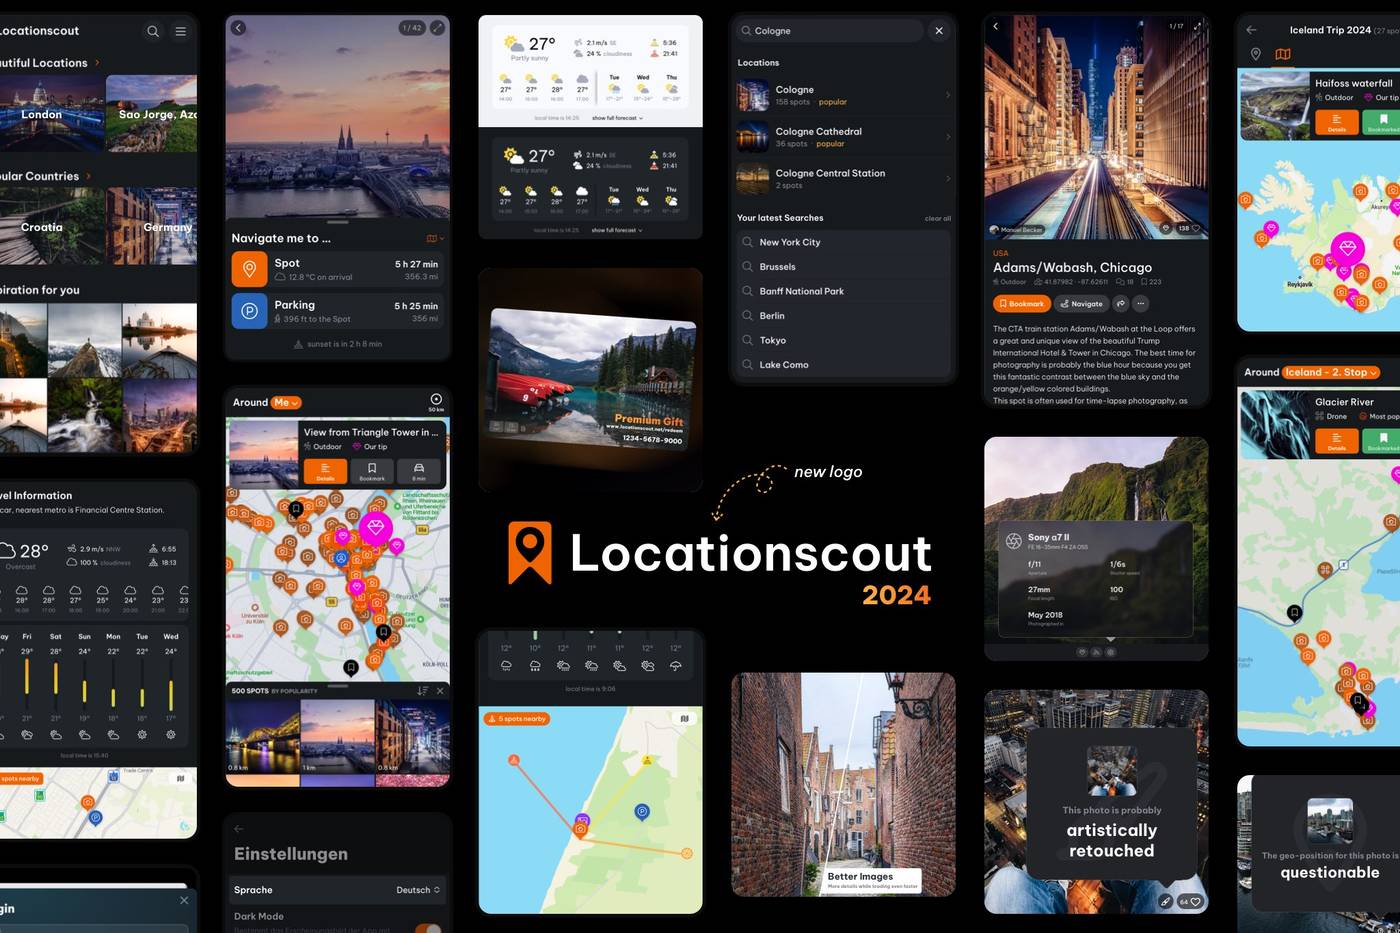Switch to pin list tab in Iceland Trip
1400x933 pixels.
(1256, 54)
